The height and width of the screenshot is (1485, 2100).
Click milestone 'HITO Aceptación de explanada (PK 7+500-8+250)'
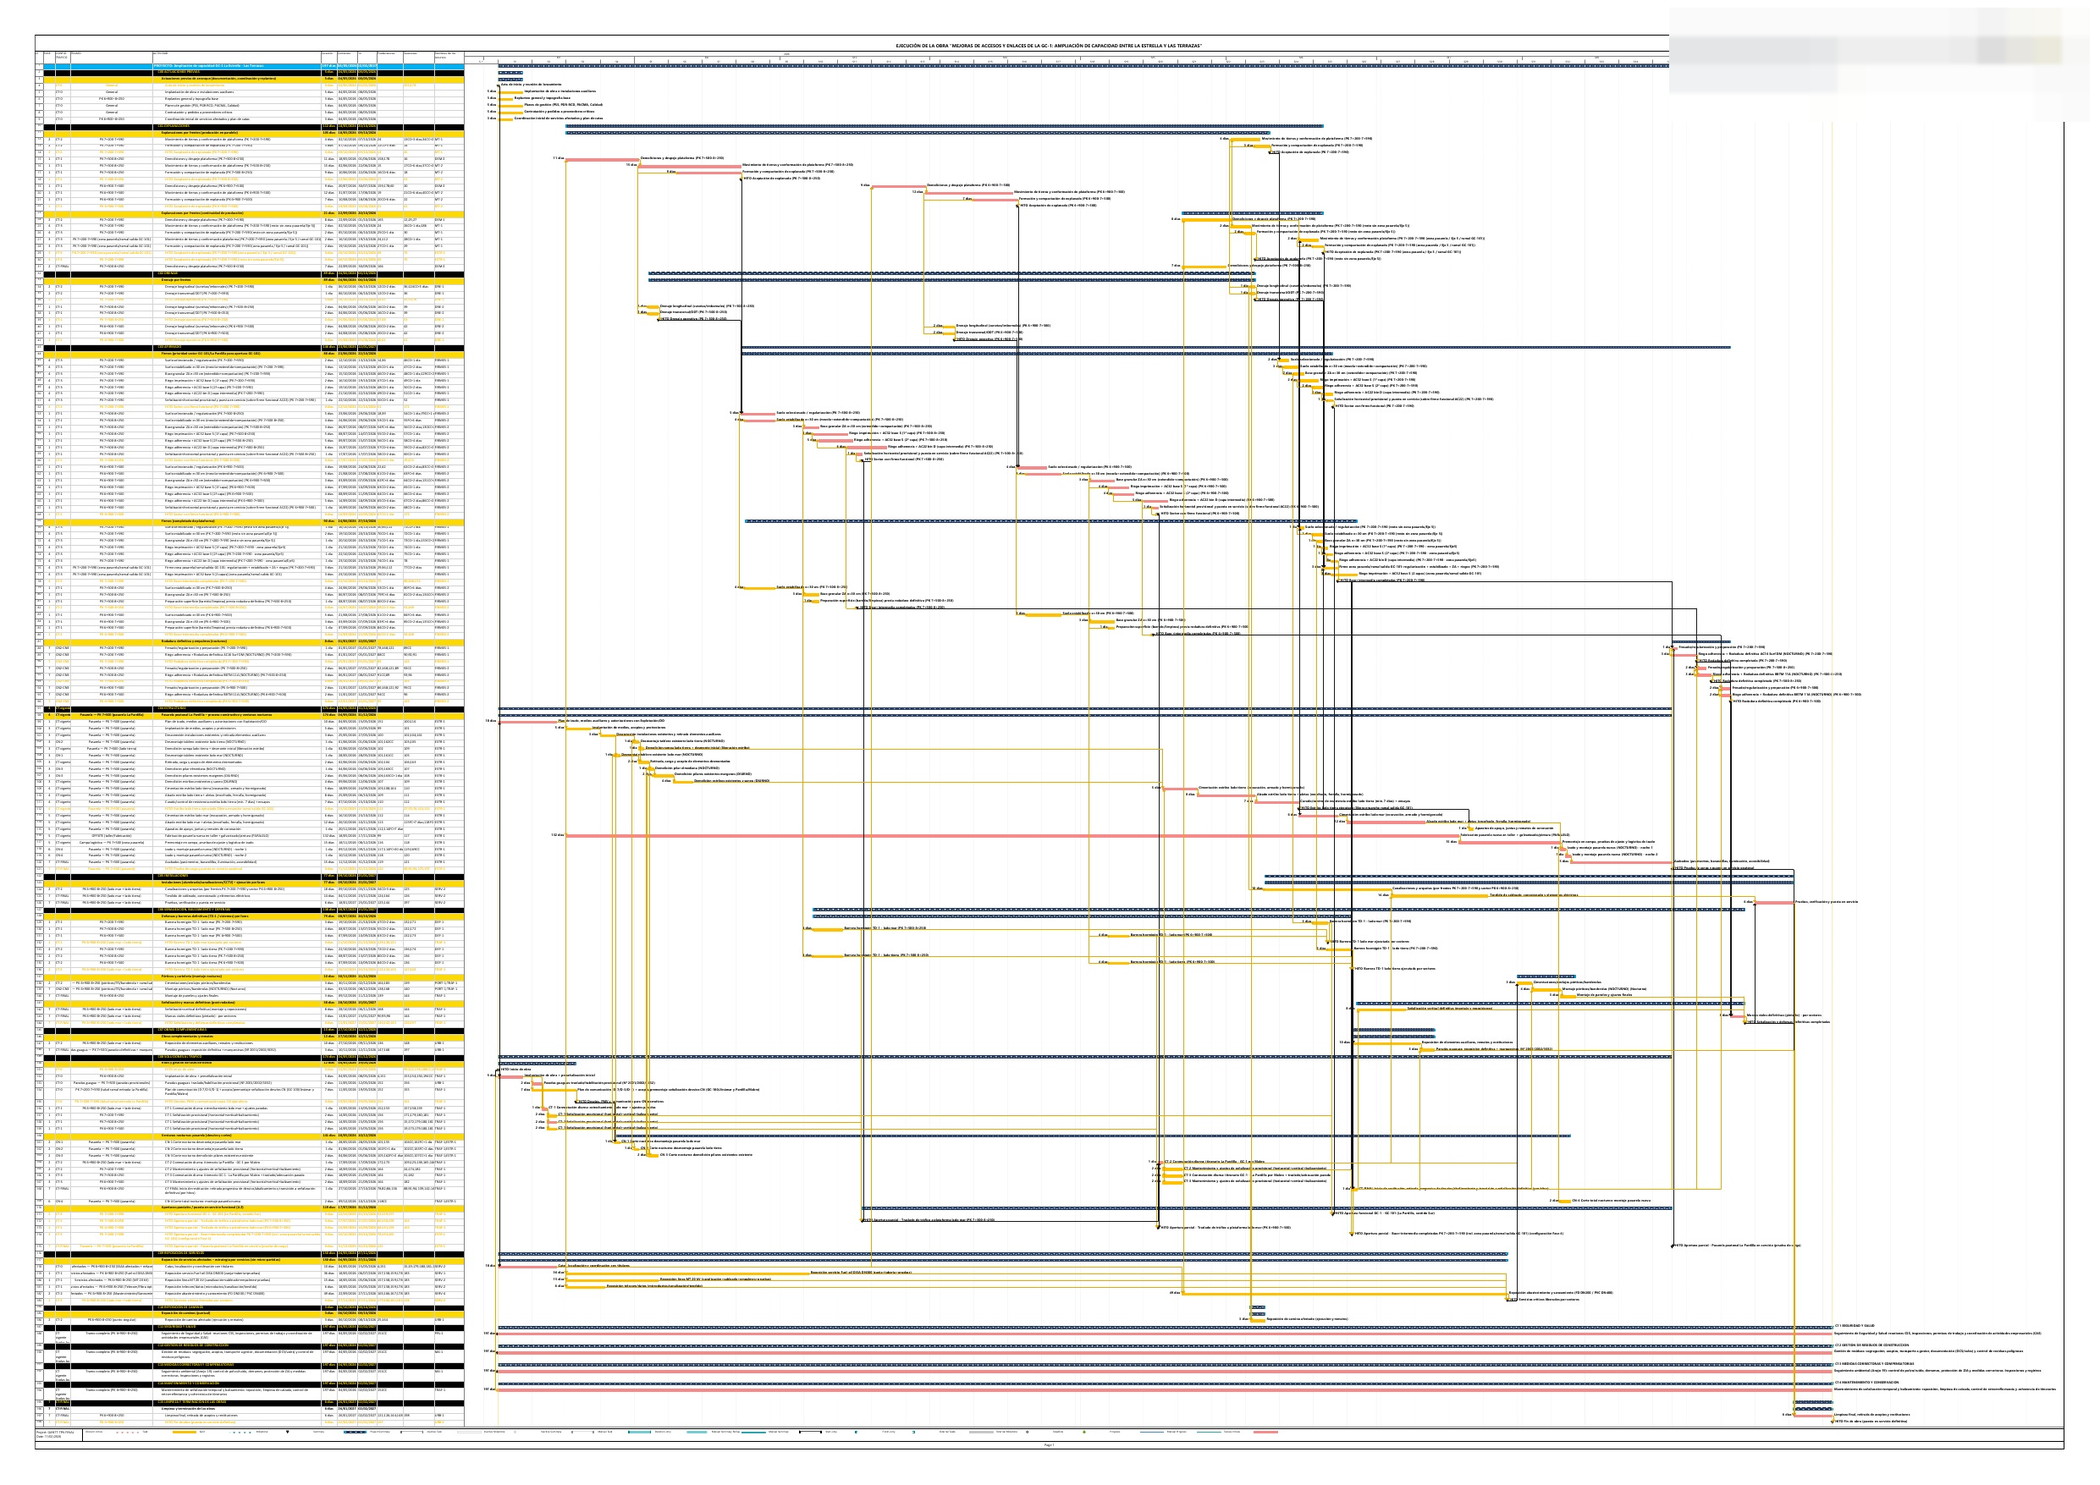coord(779,178)
